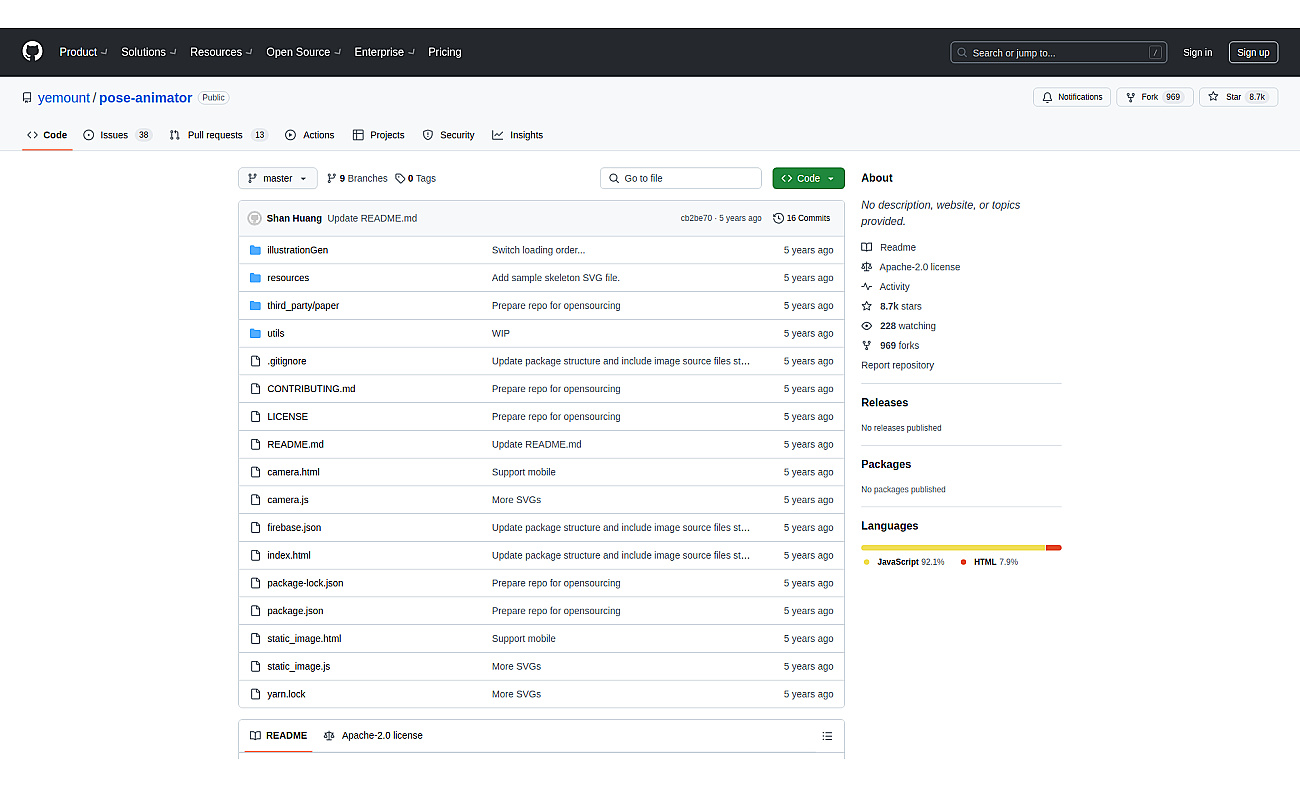Click the LICENSE file icon
This screenshot has height=788, width=1300.
point(255,417)
